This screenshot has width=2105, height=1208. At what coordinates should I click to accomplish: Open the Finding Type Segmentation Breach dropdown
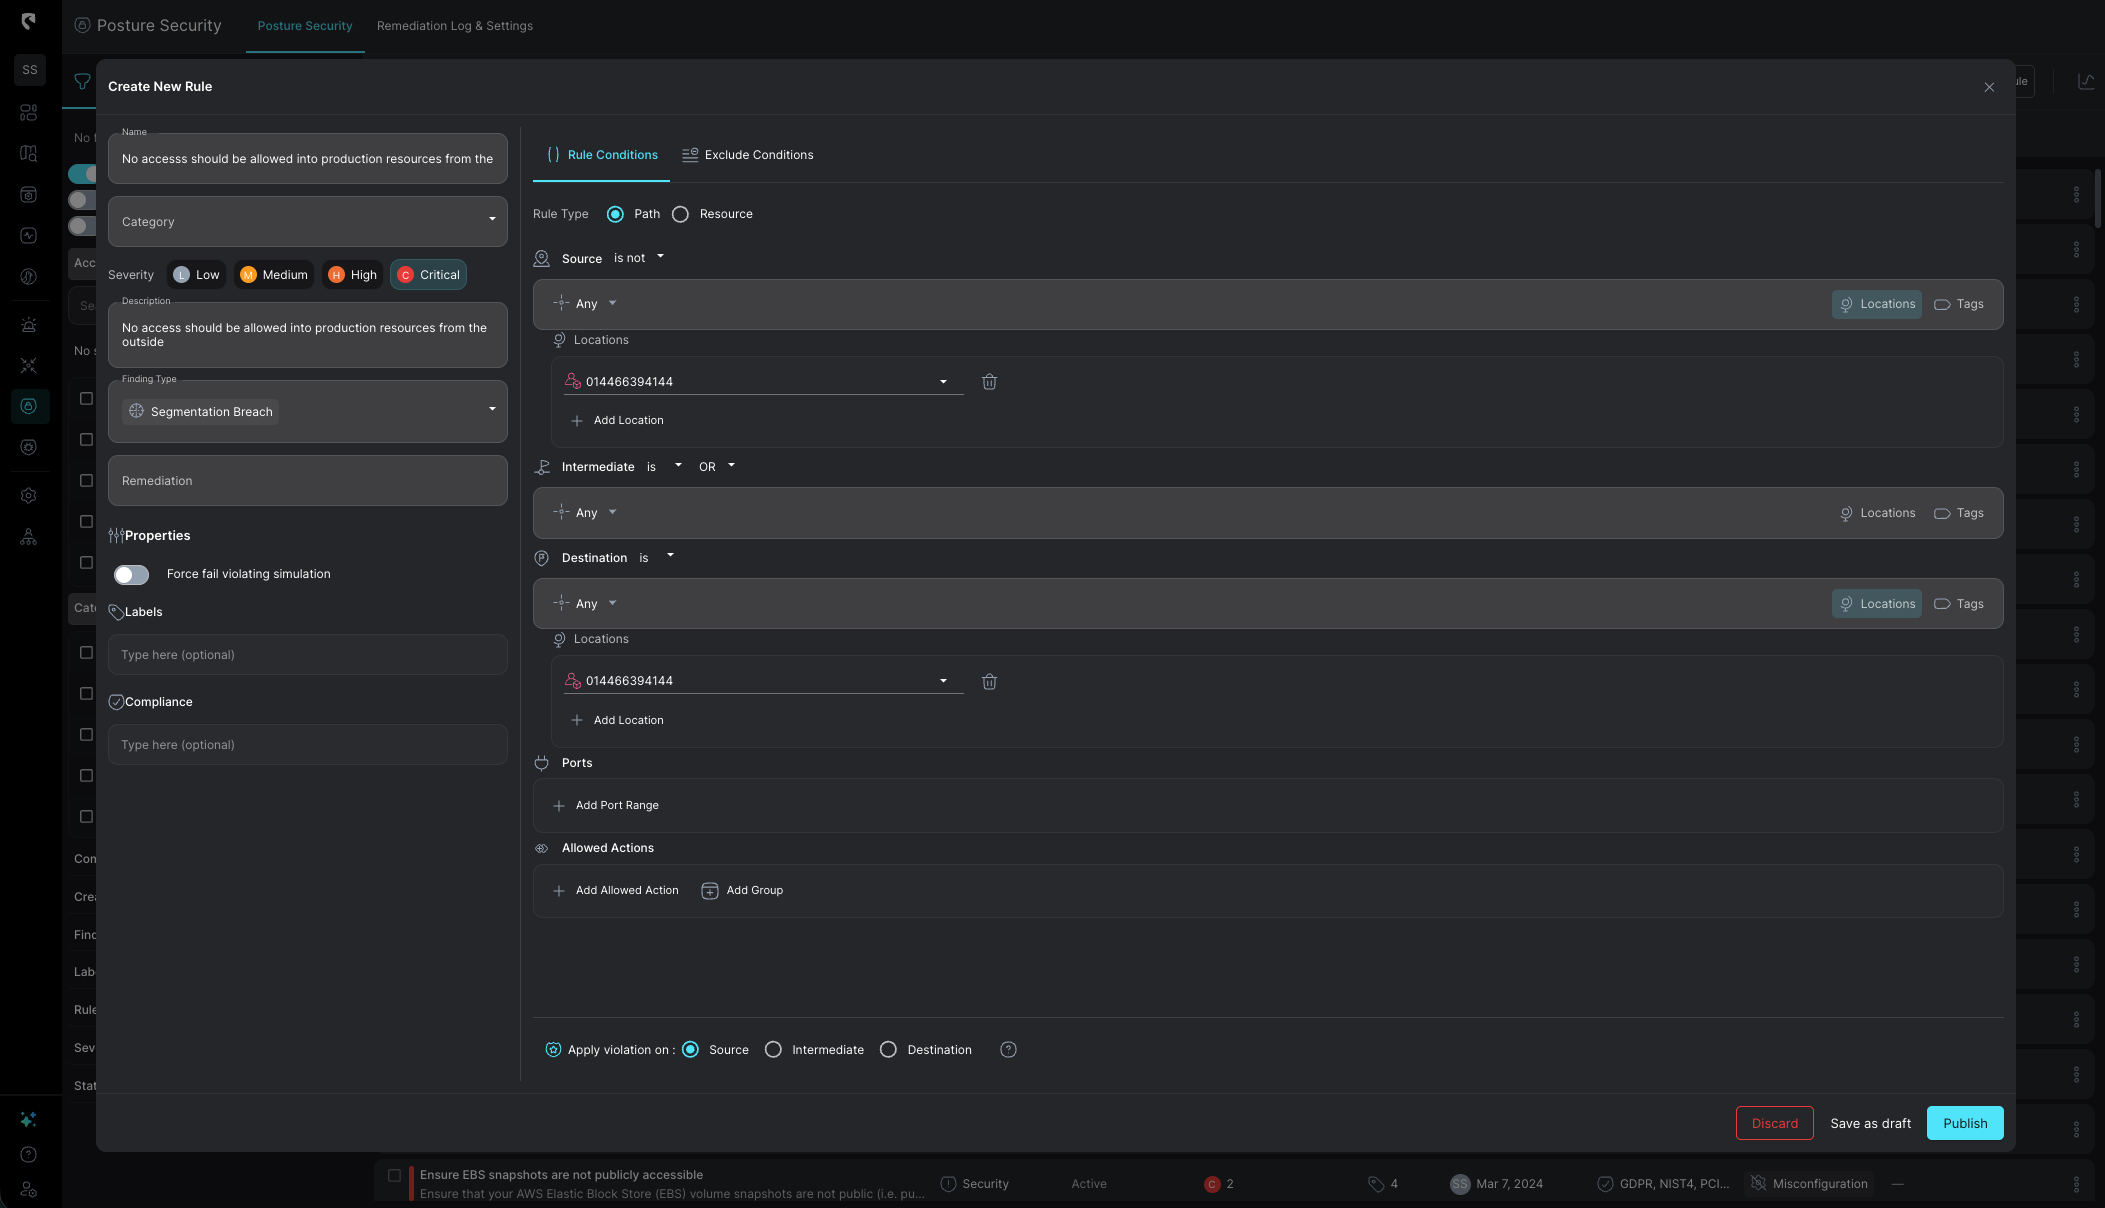click(307, 412)
